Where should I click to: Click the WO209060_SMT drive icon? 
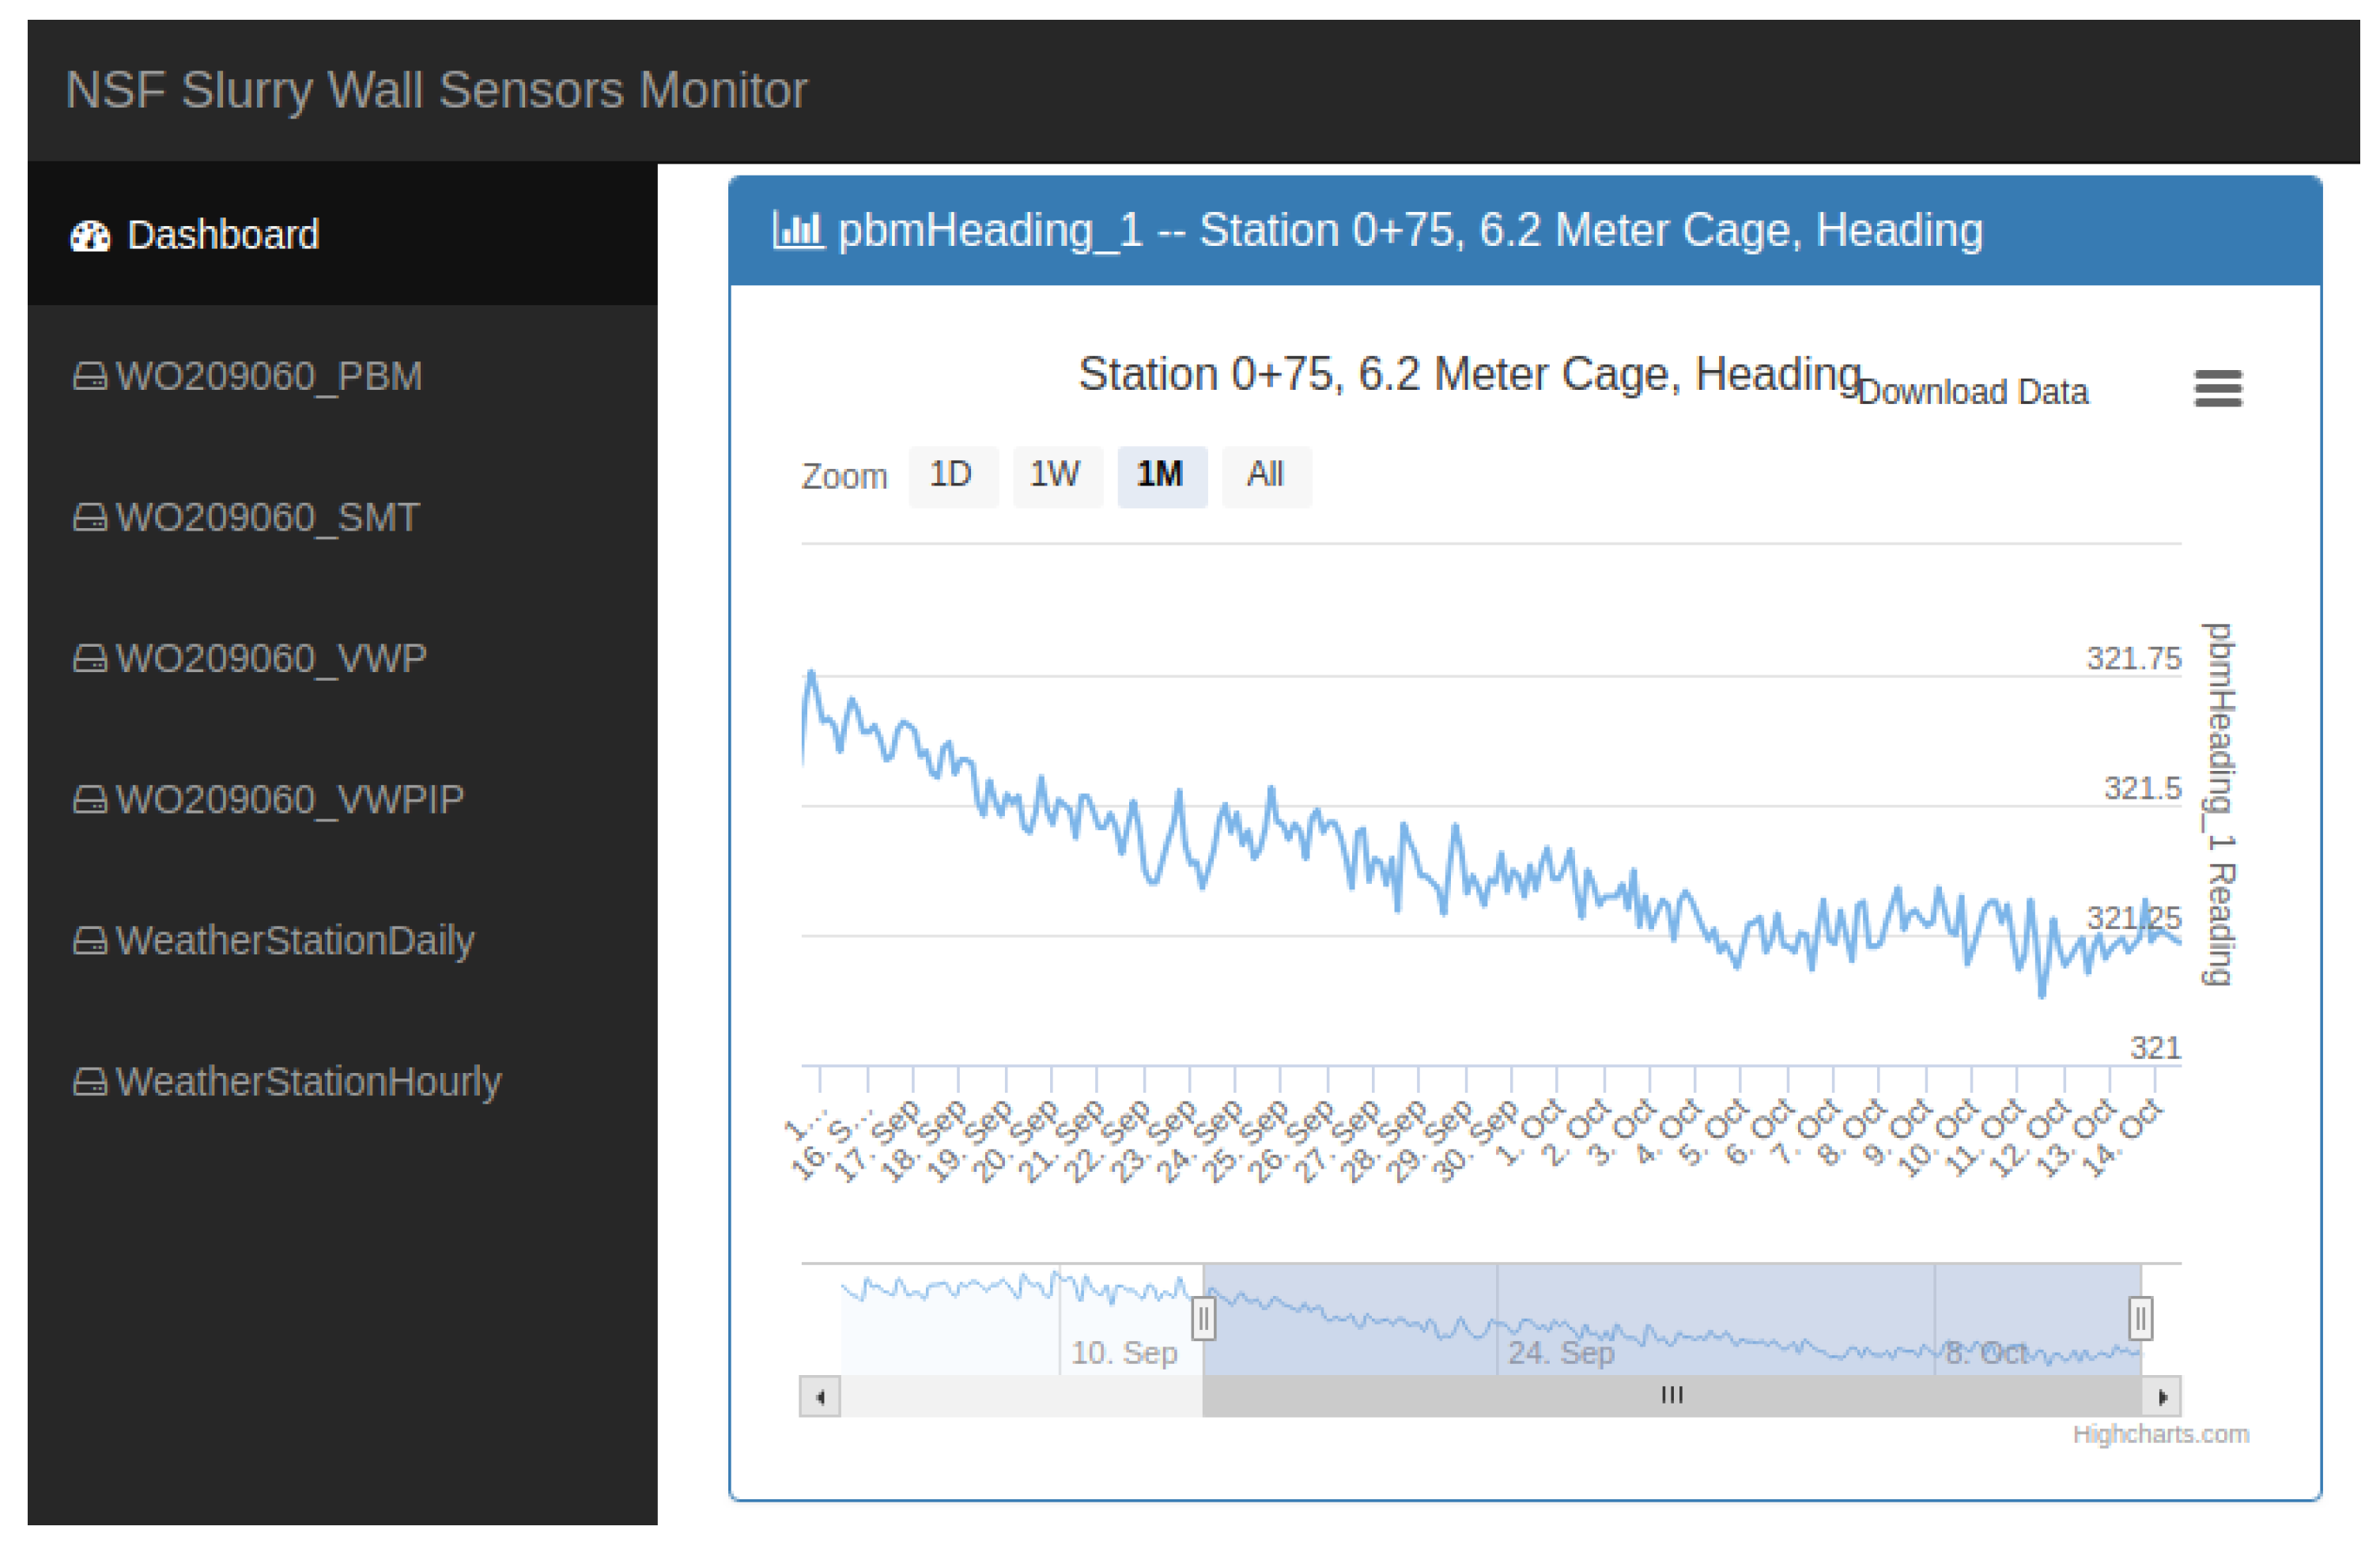(90, 518)
